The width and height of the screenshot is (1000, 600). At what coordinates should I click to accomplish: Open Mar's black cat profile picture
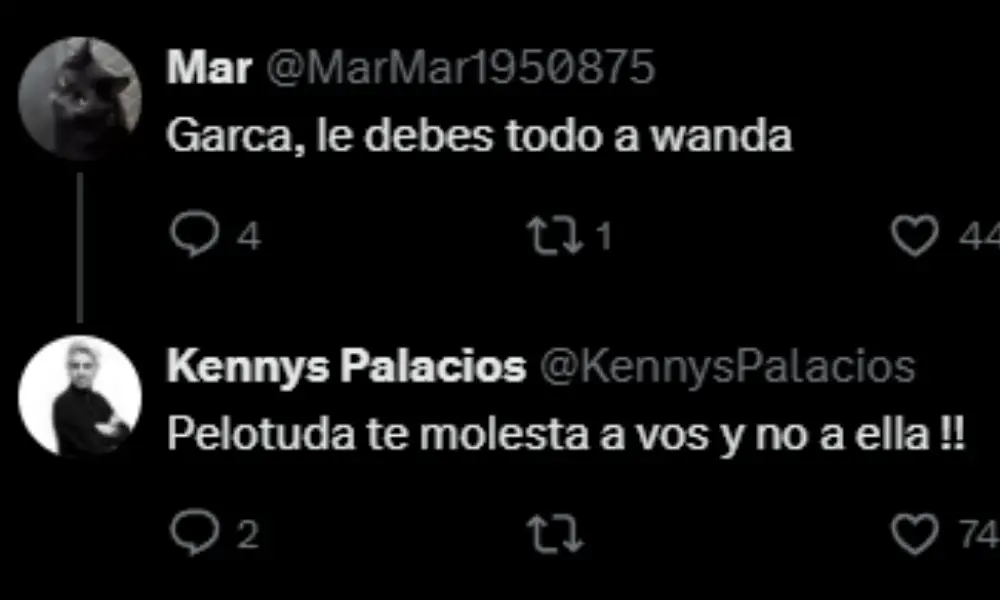tap(80, 98)
